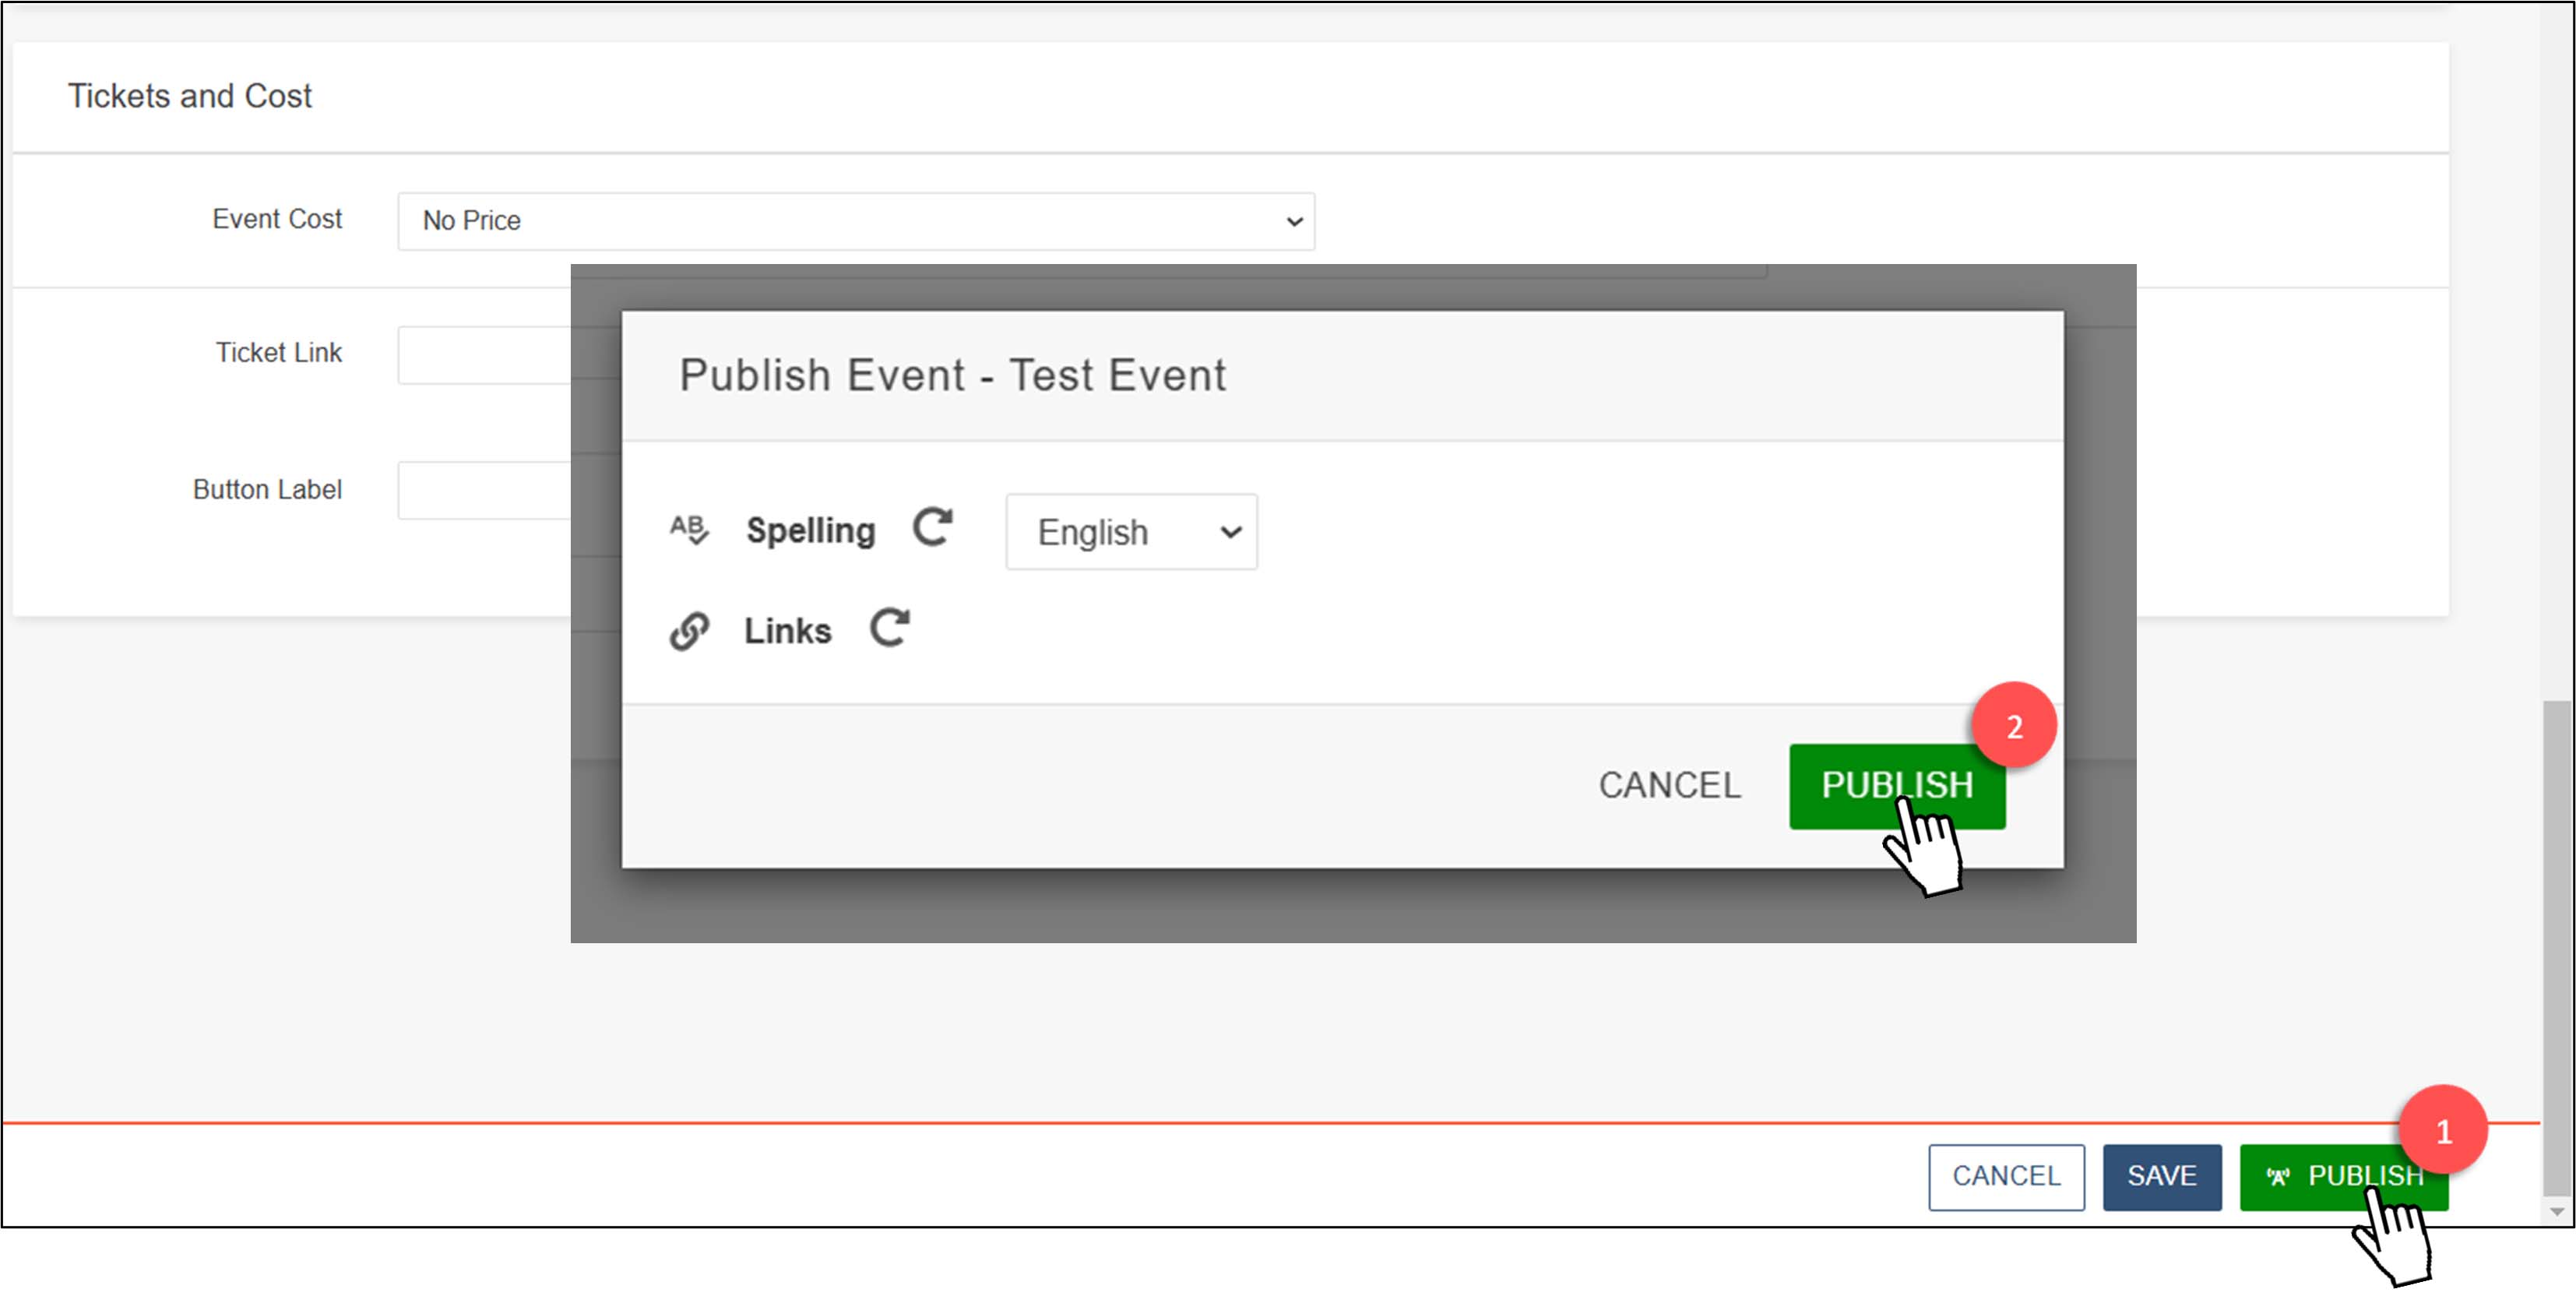
Task: Click PUBLISH in the Publish Event dialog
Action: [x=1896, y=785]
